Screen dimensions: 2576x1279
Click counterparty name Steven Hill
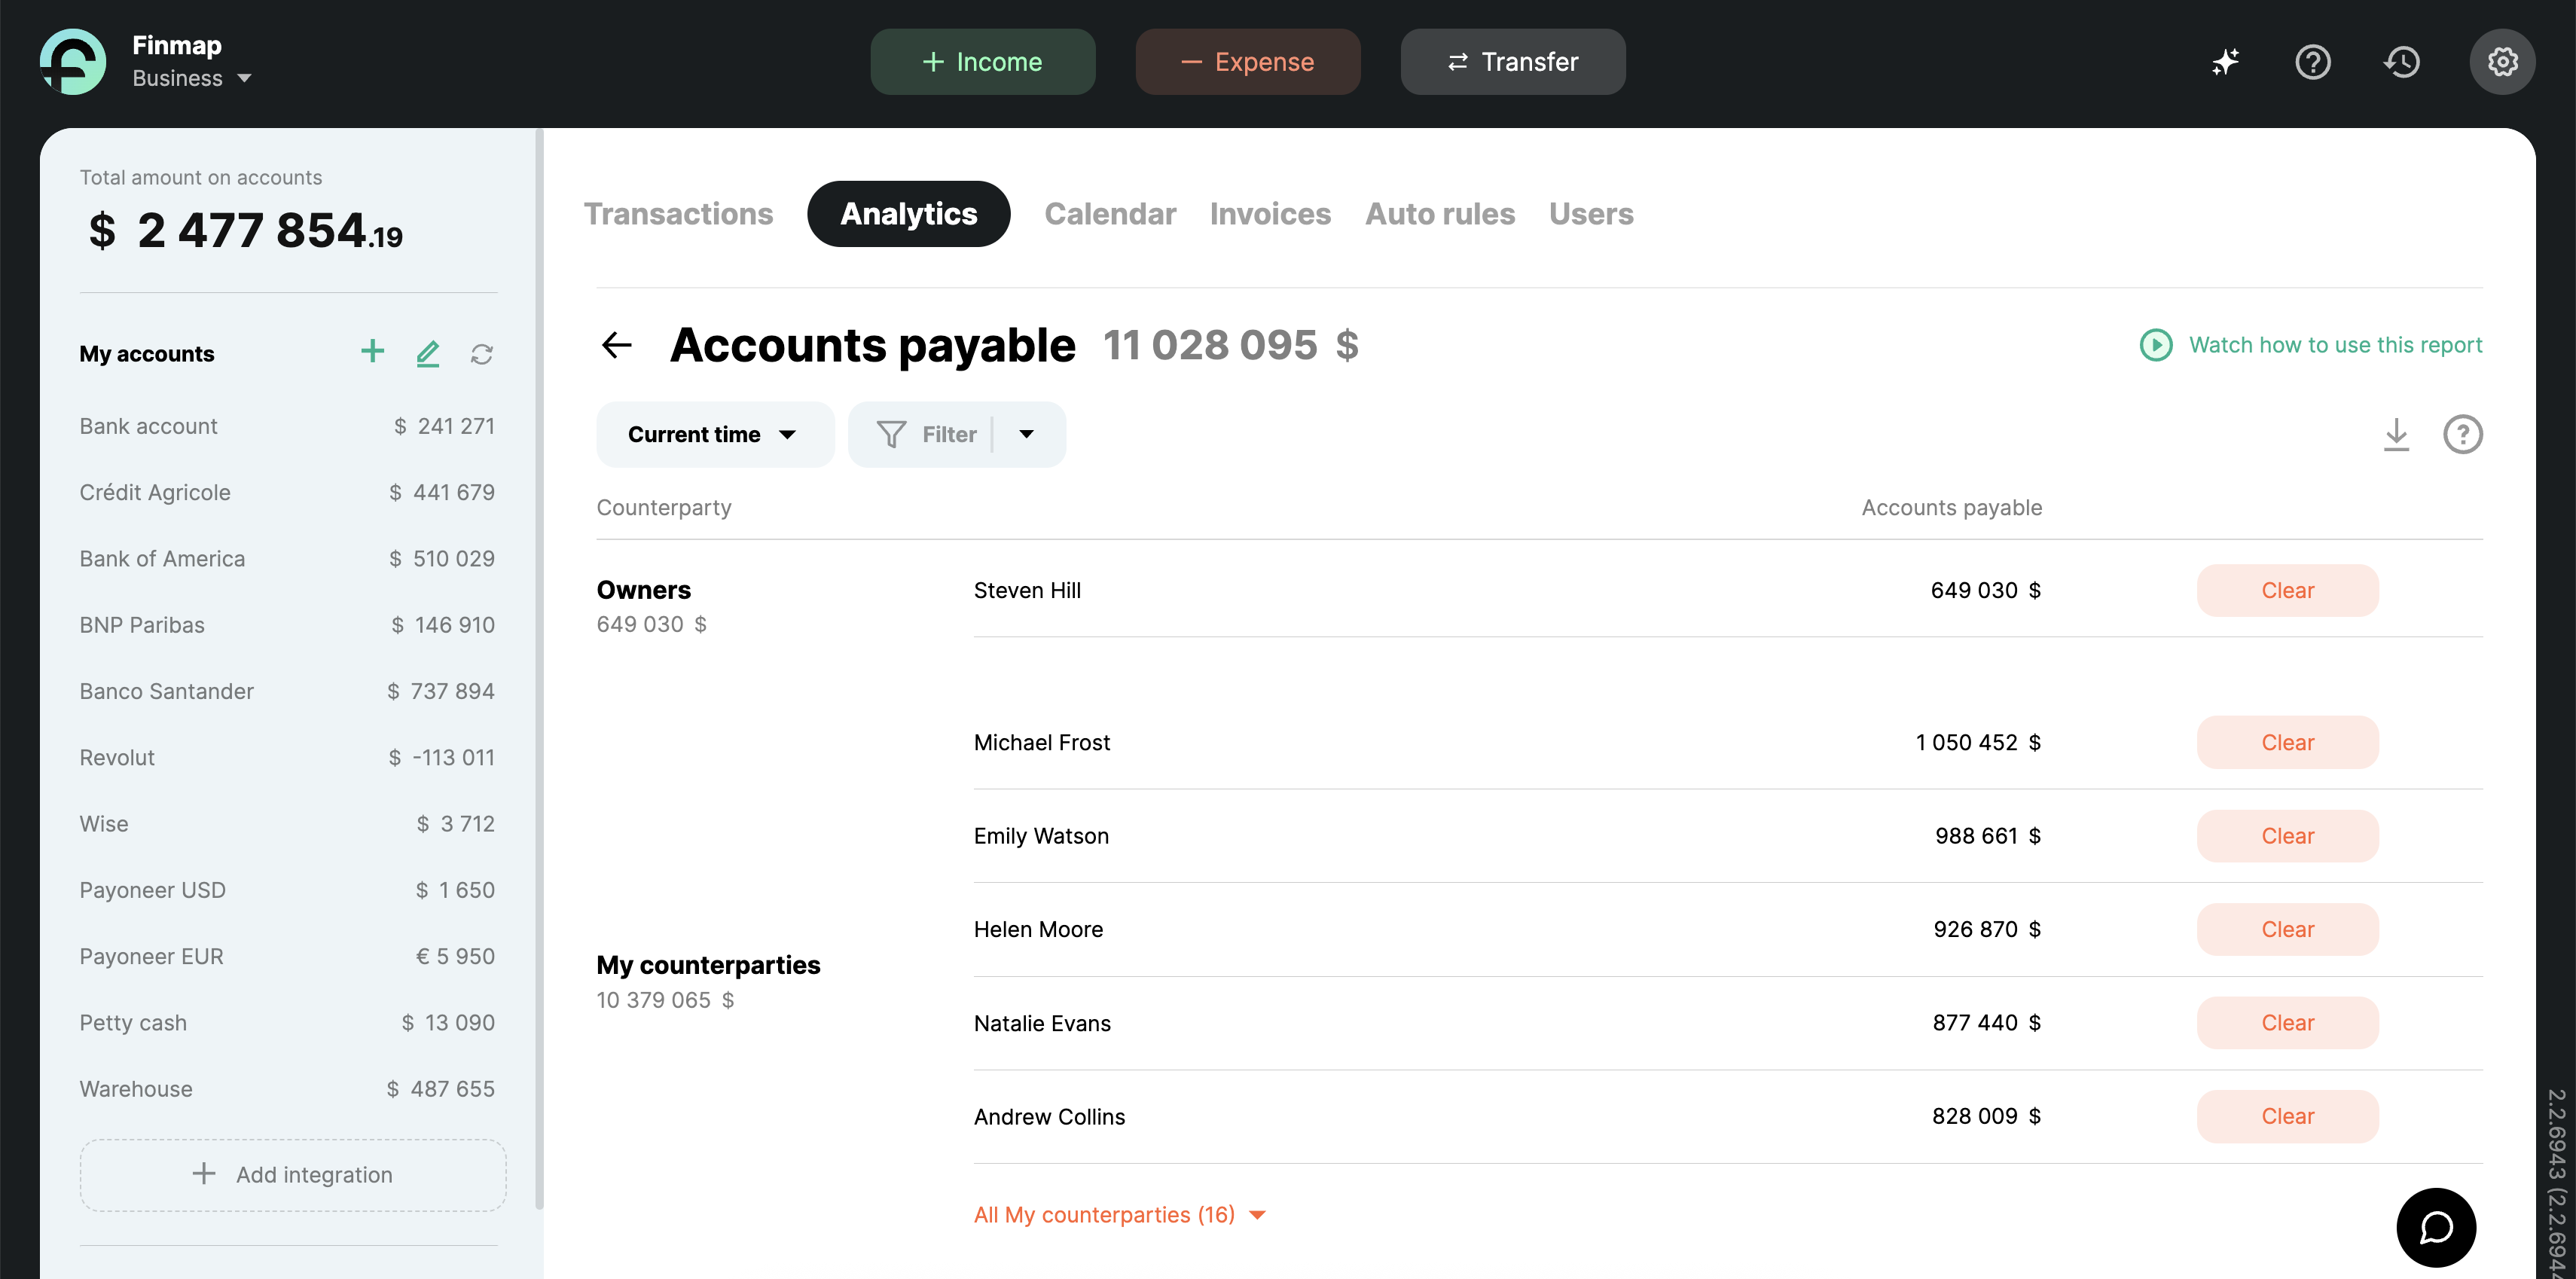(x=1027, y=590)
